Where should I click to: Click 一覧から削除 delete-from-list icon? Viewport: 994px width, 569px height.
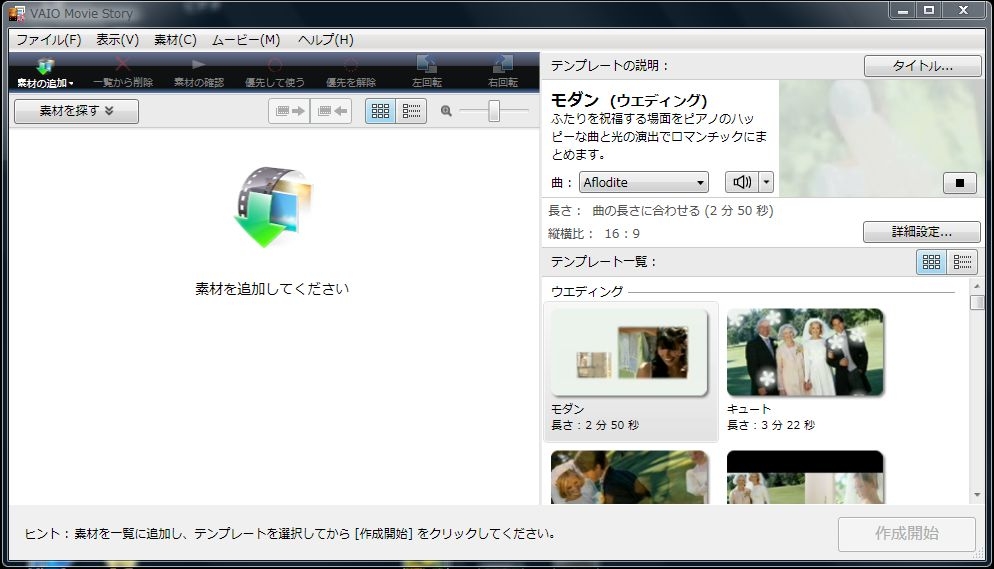[123, 72]
